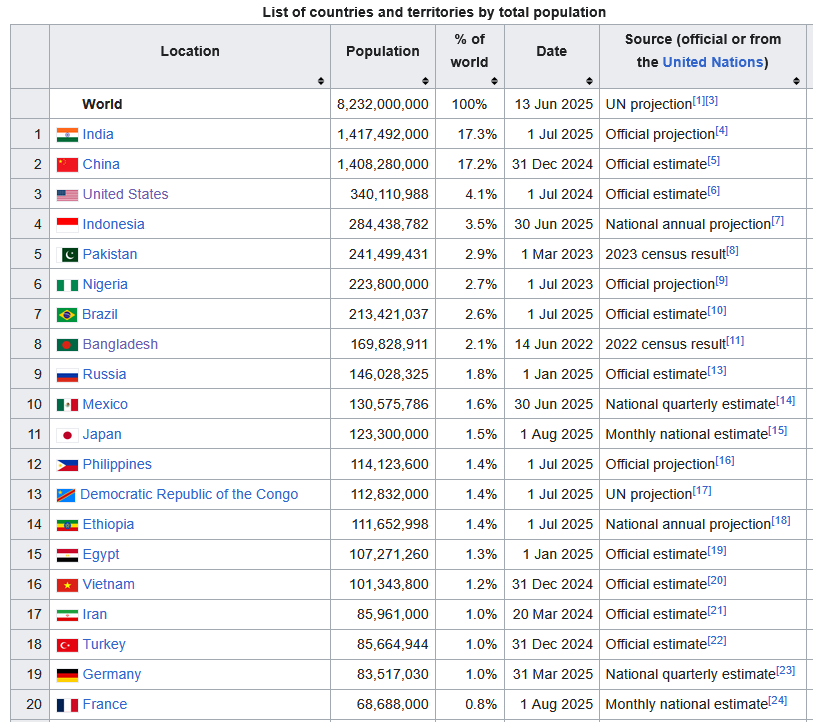Click the Germany flag icon

[67, 675]
